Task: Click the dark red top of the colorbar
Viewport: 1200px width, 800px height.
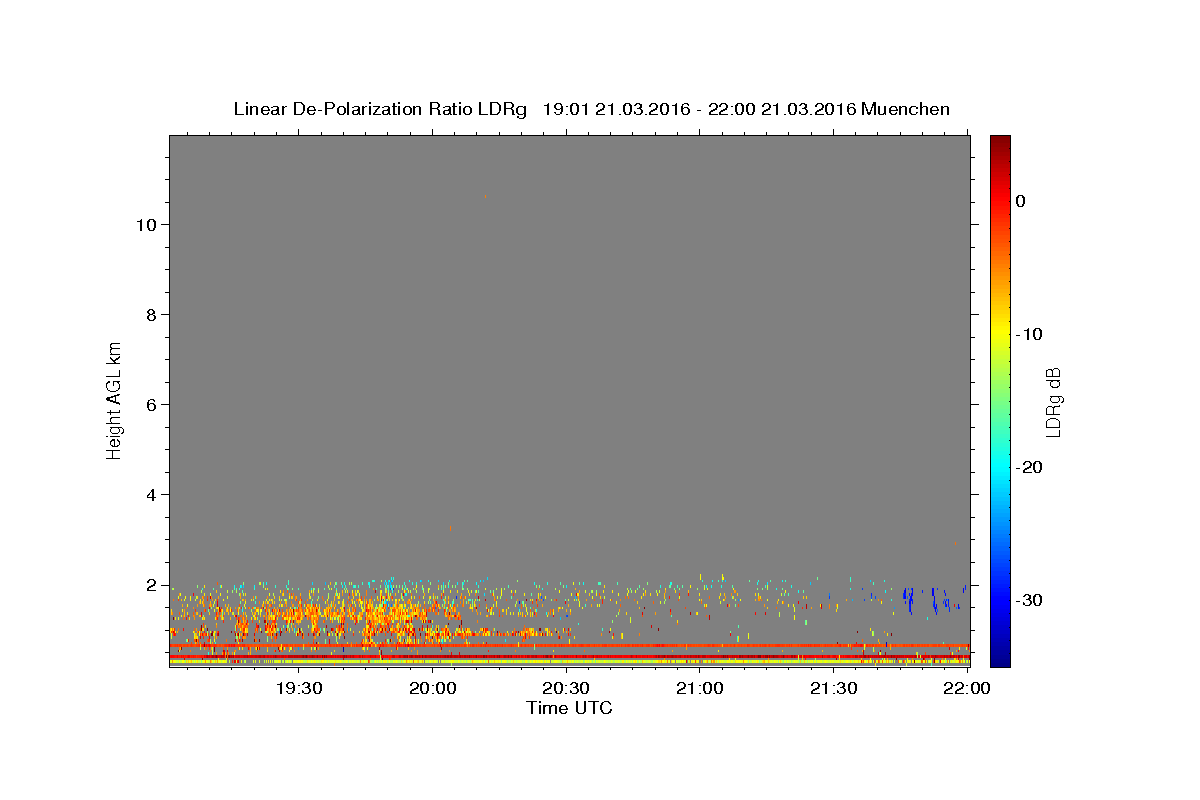Action: [1000, 144]
